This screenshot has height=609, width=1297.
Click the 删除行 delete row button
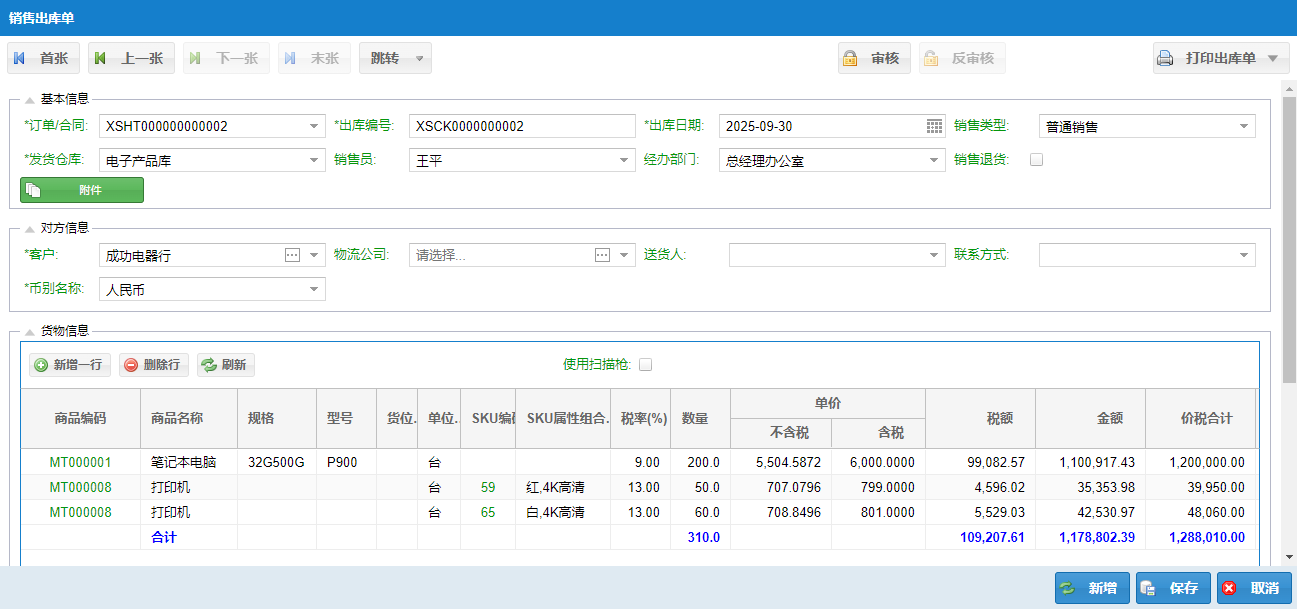[153, 365]
